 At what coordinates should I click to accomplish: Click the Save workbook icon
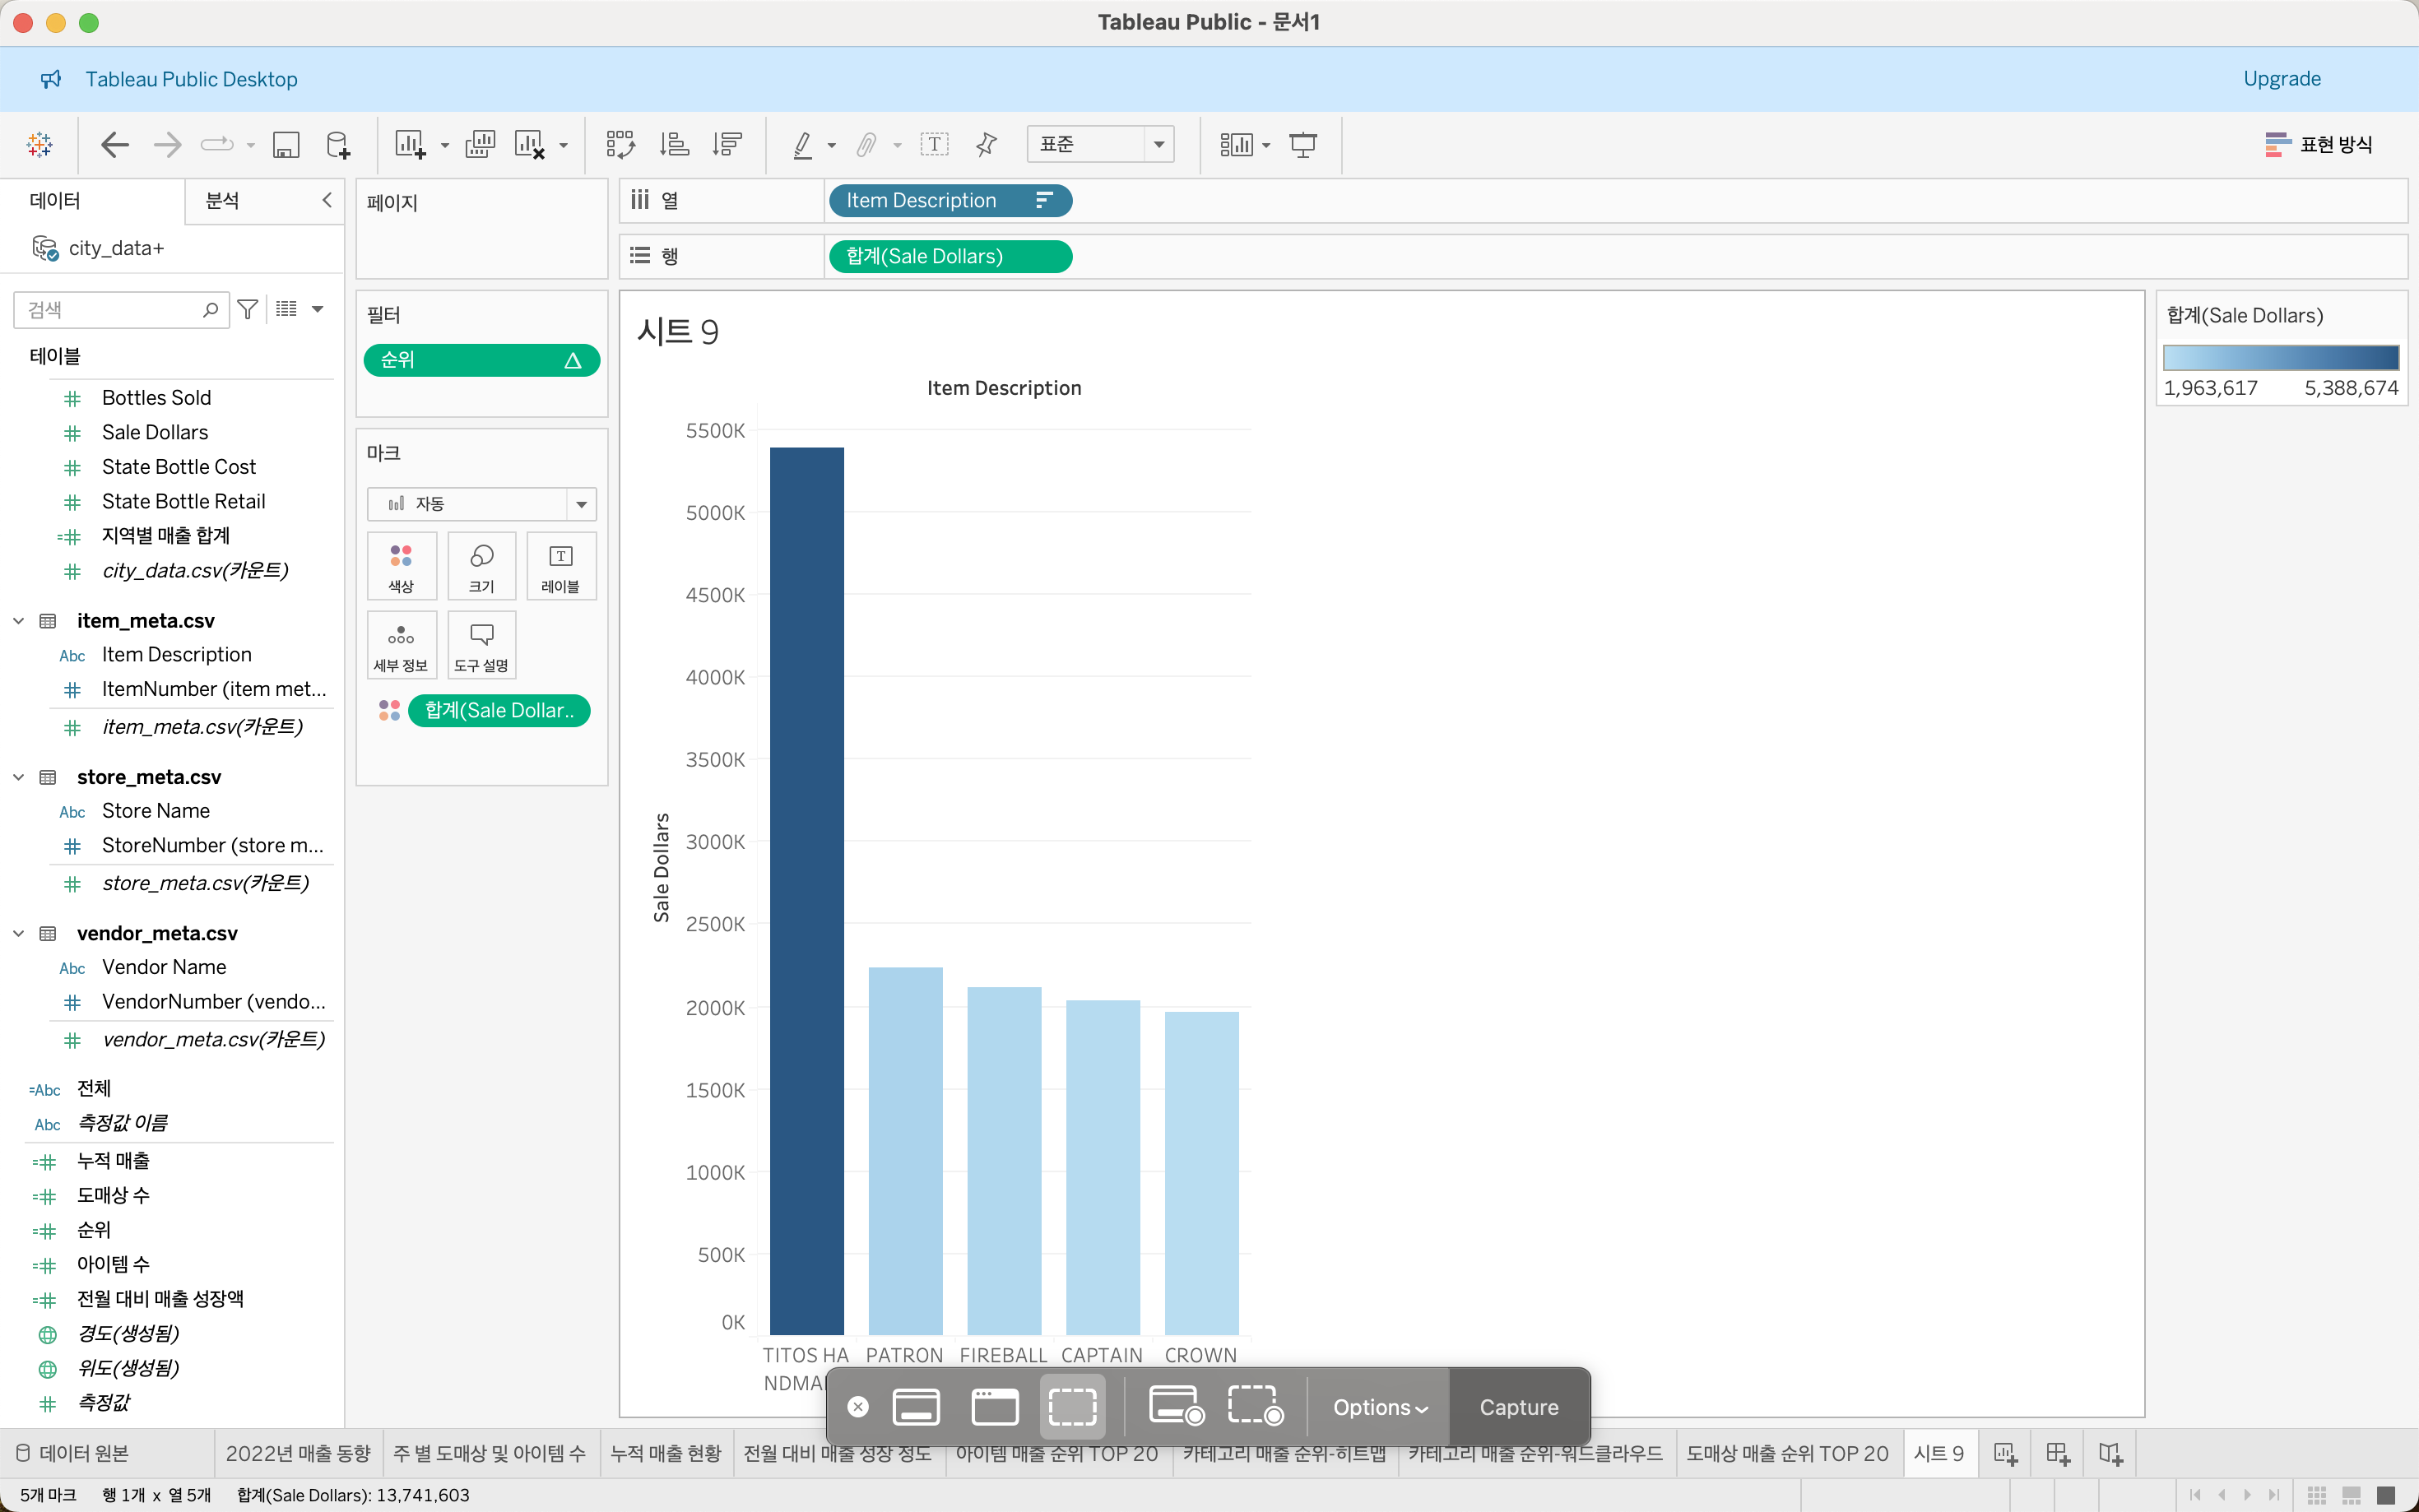click(286, 145)
